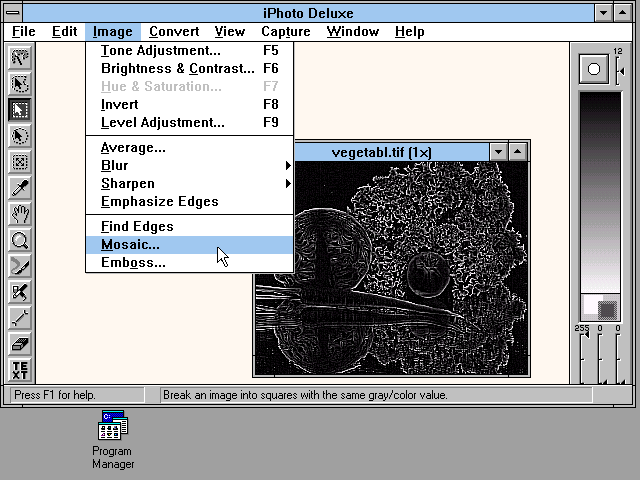Choose Average in the Image menu
The width and height of the screenshot is (640, 480).
pyautogui.click(x=189, y=148)
